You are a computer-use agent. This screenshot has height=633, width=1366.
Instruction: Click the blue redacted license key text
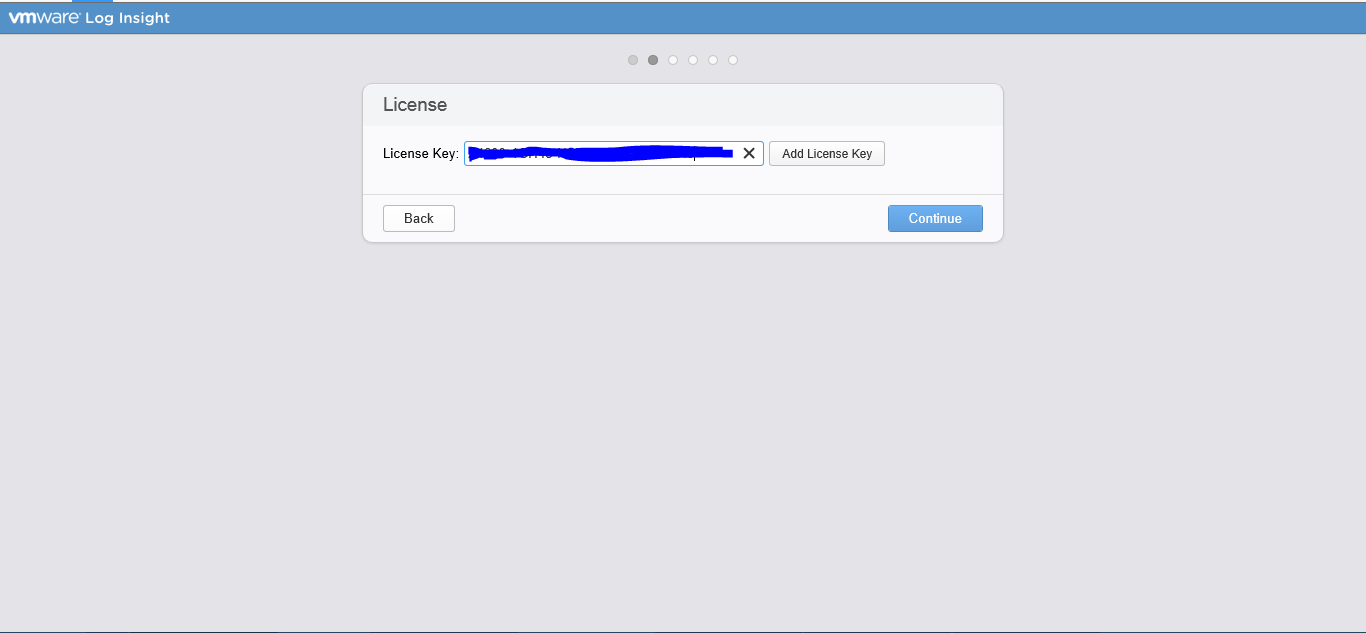click(600, 154)
